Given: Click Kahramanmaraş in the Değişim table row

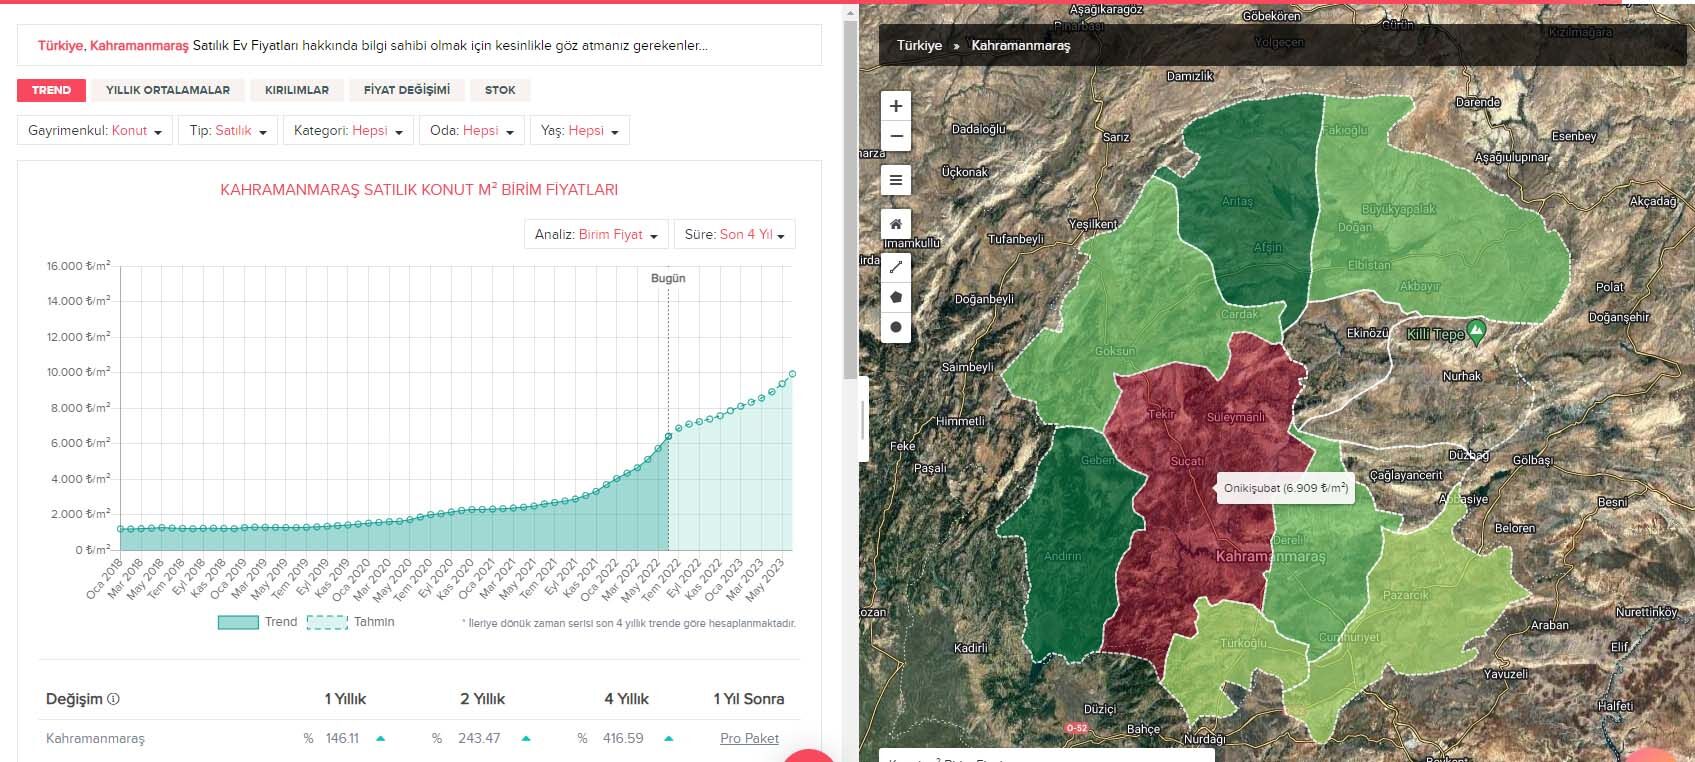Looking at the screenshot, I should [x=95, y=739].
